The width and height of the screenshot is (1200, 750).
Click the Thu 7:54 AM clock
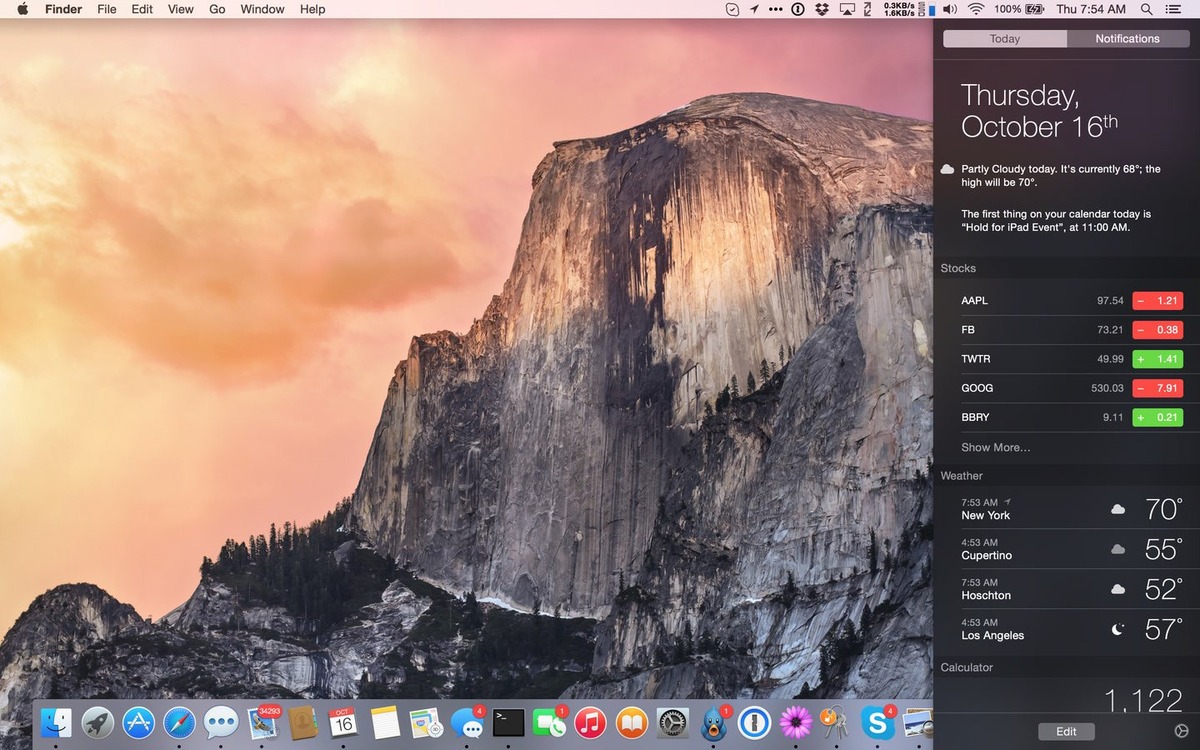point(1091,9)
